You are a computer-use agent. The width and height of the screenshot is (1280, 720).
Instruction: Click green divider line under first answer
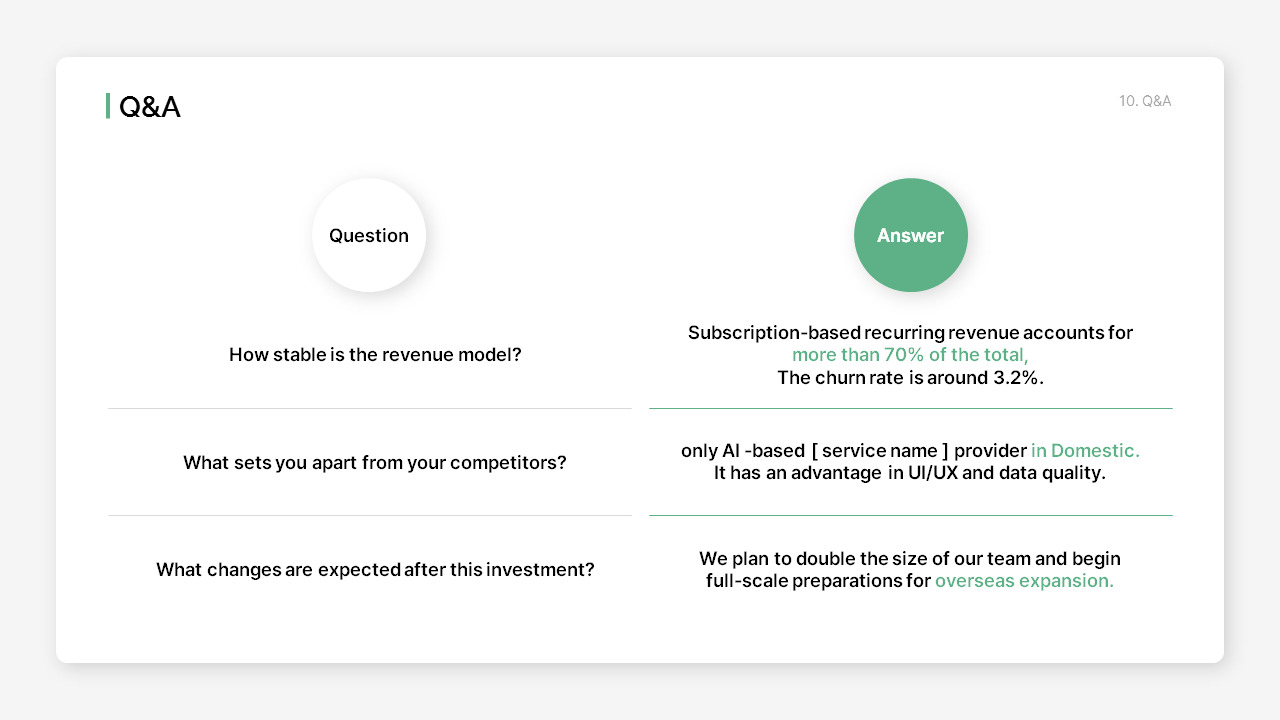[x=911, y=408]
